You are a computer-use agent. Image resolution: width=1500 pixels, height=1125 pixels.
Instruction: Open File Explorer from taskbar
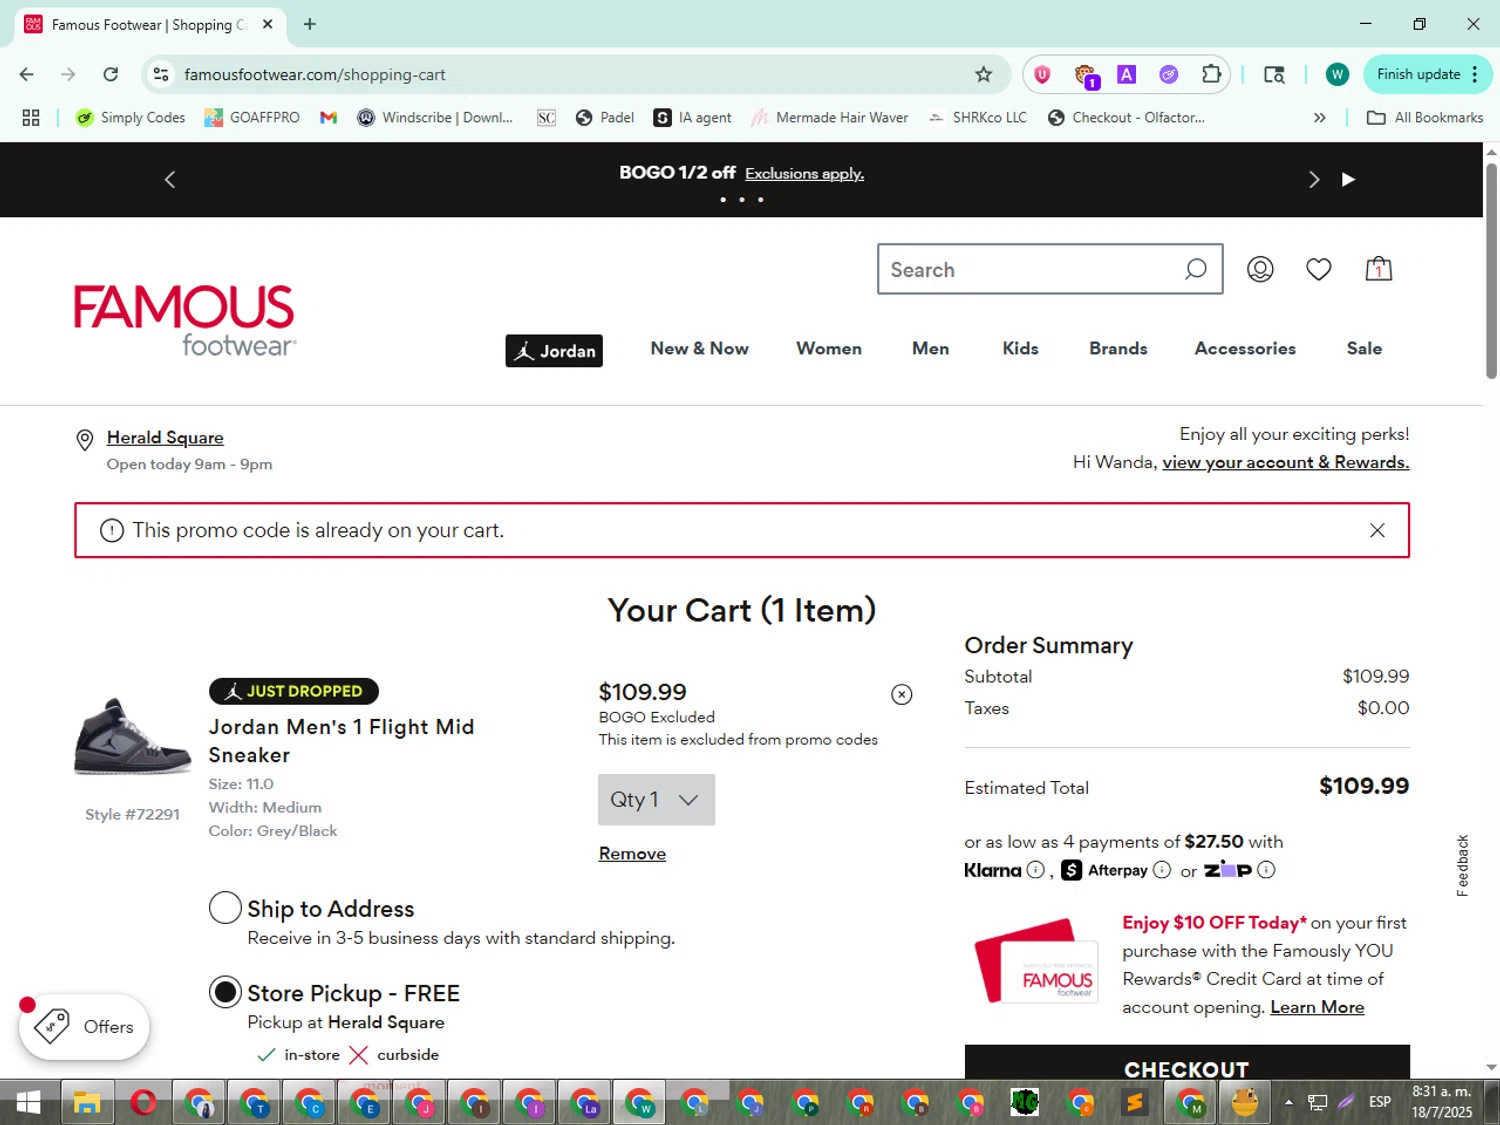87,1102
